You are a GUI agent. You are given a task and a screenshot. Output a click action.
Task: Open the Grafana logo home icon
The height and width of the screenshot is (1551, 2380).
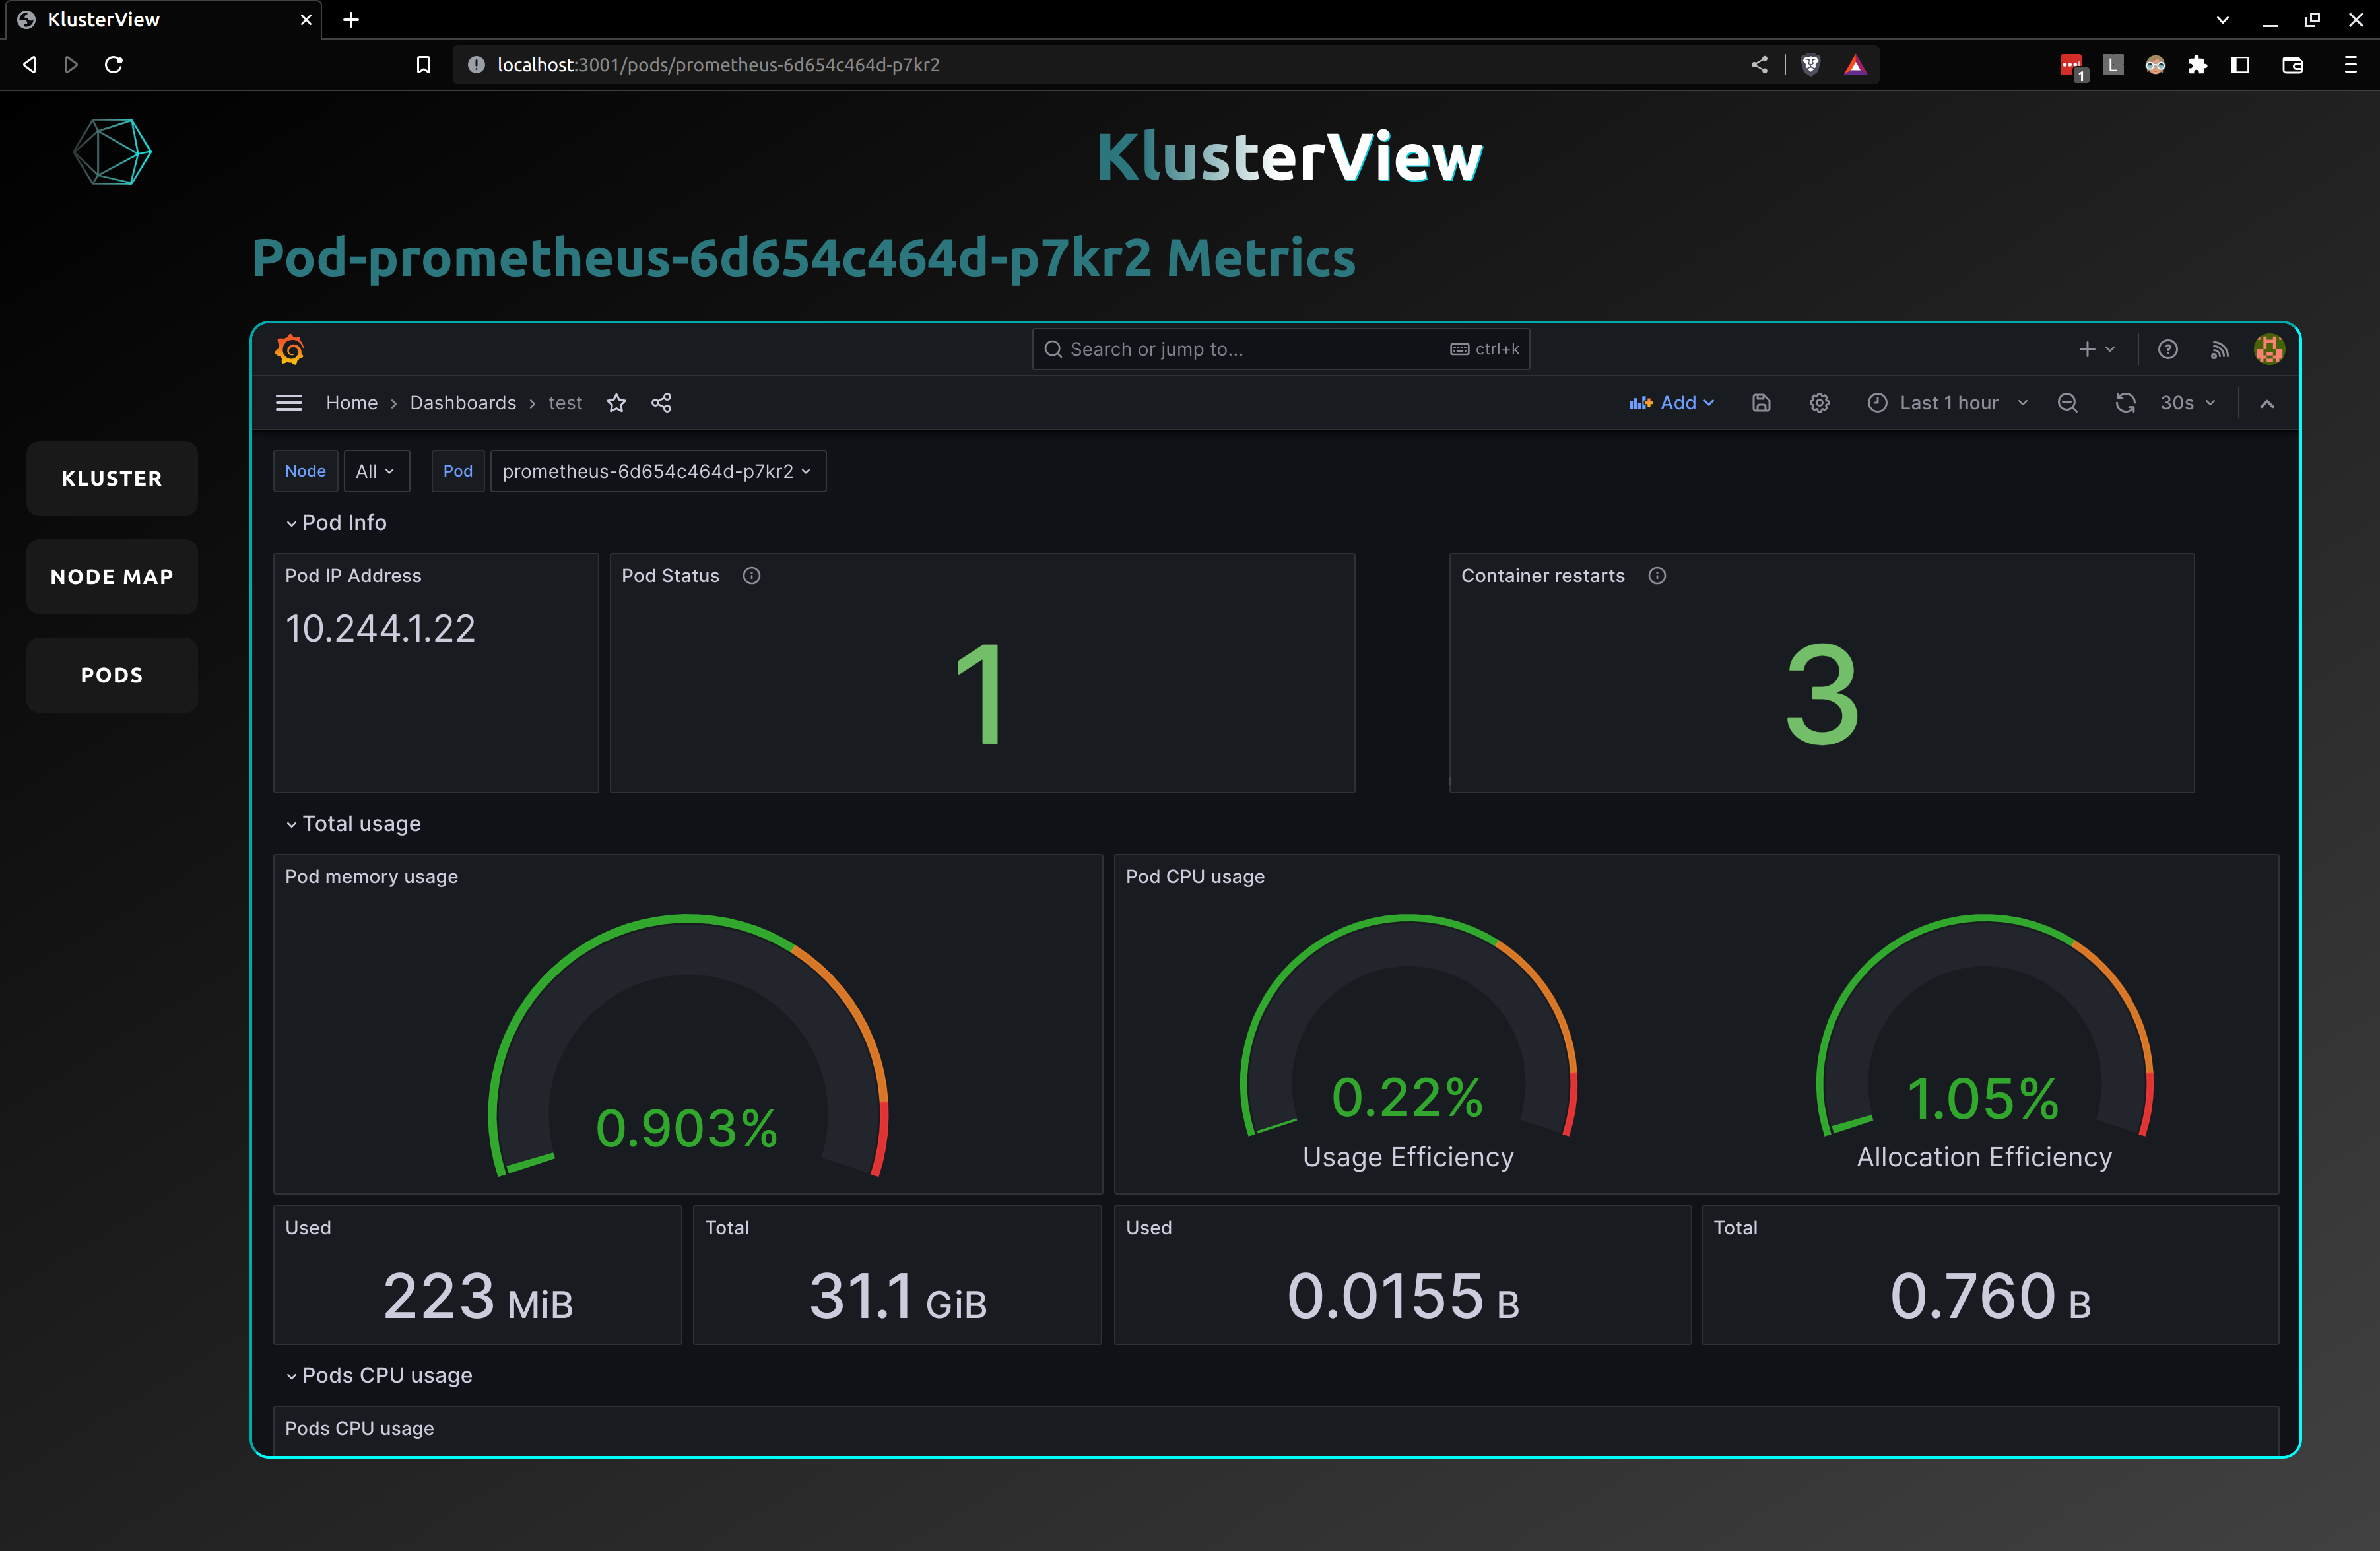pyautogui.click(x=290, y=349)
